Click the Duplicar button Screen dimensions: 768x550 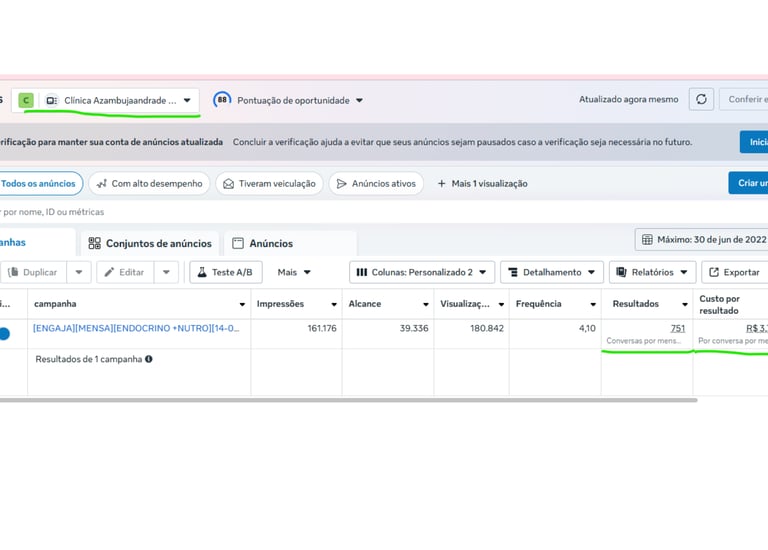pyautogui.click(x=33, y=272)
